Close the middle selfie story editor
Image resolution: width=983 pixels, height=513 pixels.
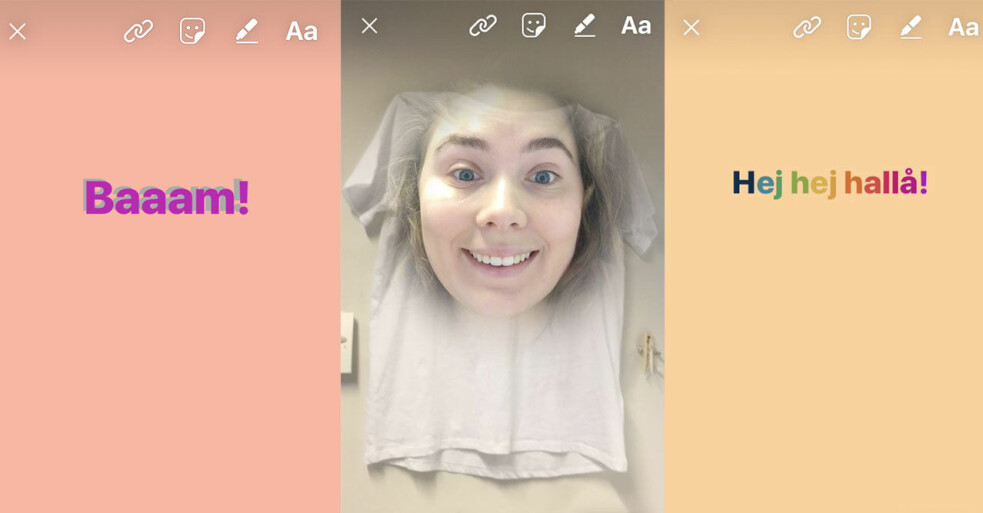point(369,26)
